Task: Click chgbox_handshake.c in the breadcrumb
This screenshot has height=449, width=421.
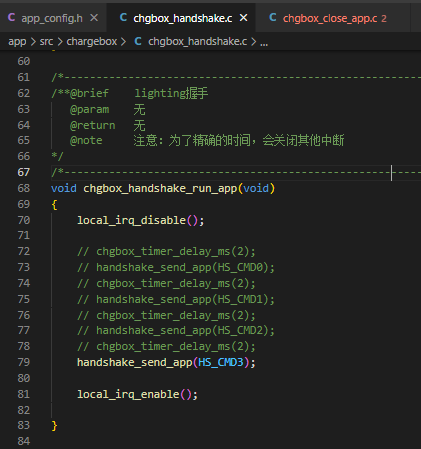Action: pos(198,42)
